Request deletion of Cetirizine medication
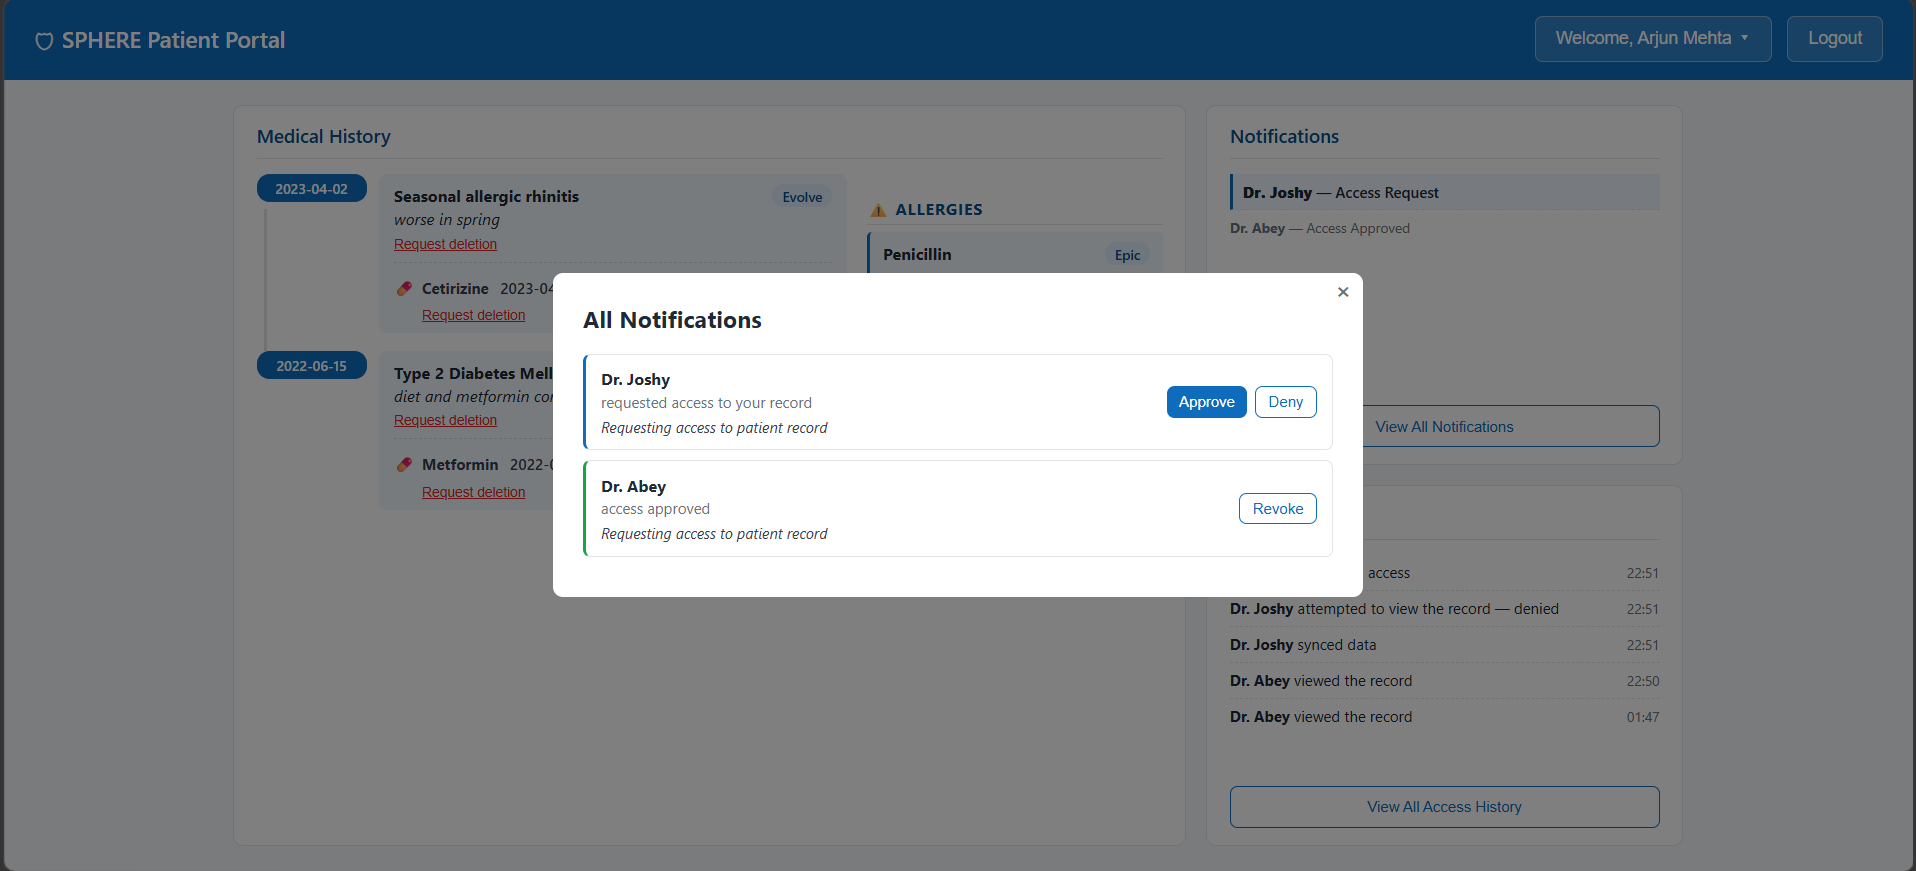This screenshot has width=1916, height=871. pos(473,315)
